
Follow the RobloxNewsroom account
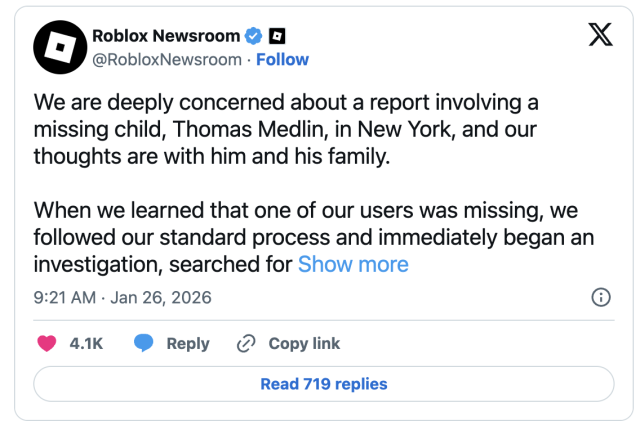click(282, 59)
